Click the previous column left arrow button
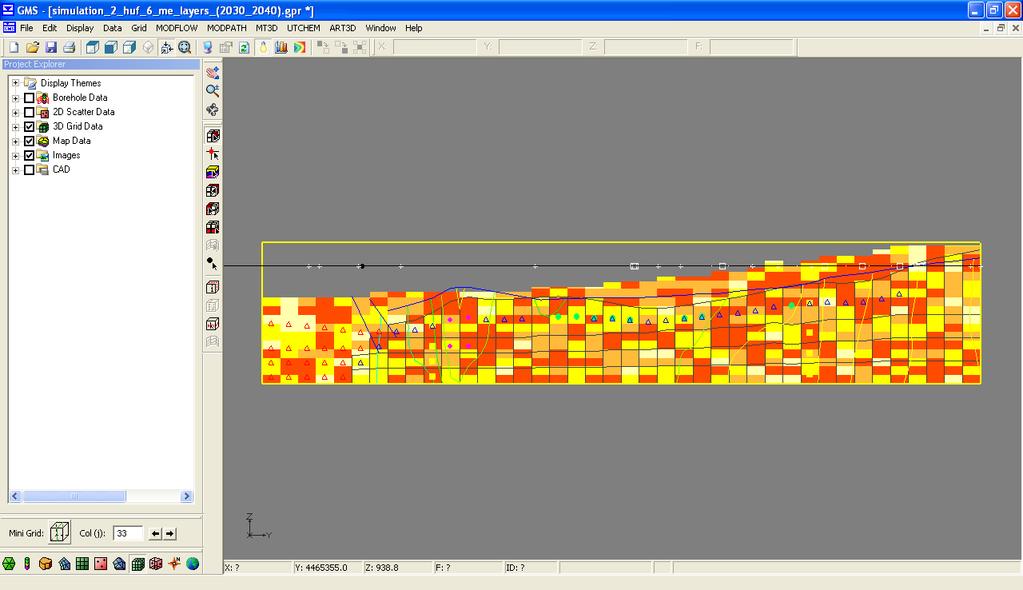1023x590 pixels. coord(155,533)
